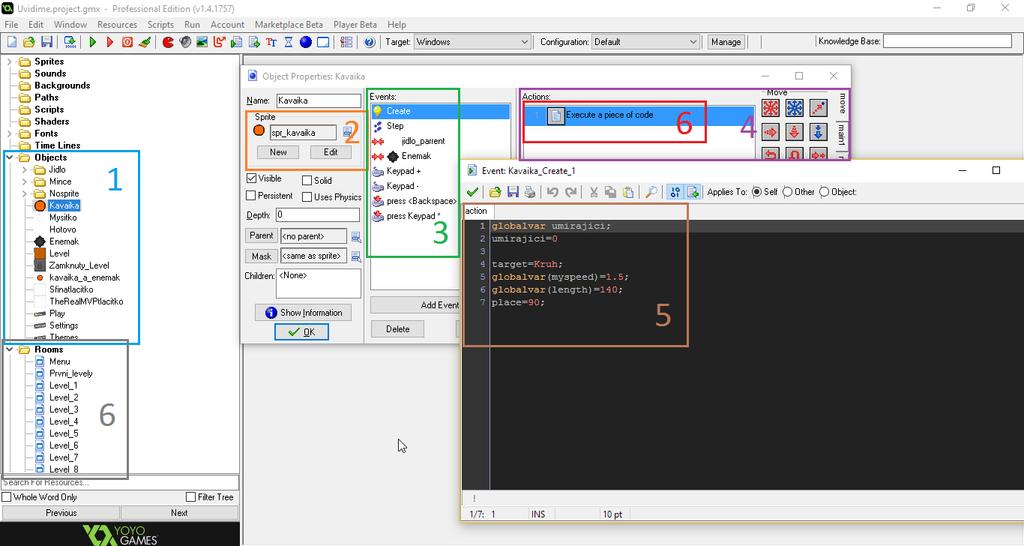The image size is (1024, 546).
Task: Open the File menu
Action: click(x=11, y=25)
